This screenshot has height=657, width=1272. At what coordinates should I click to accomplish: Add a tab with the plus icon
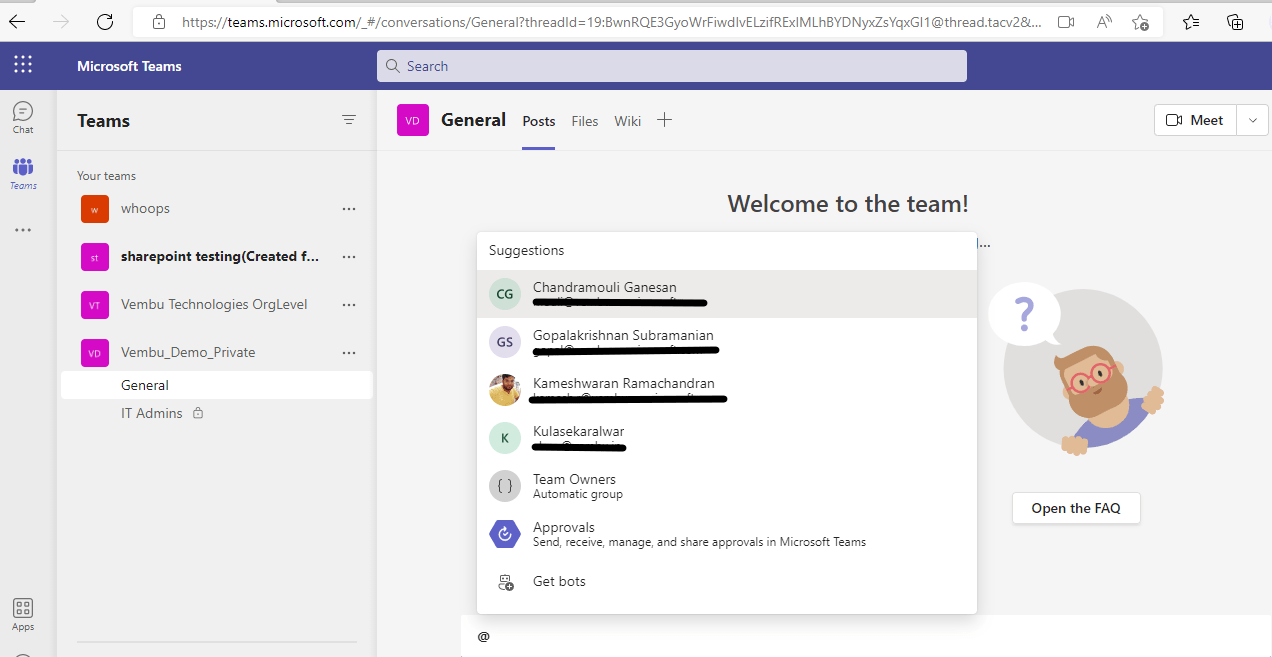coord(664,120)
